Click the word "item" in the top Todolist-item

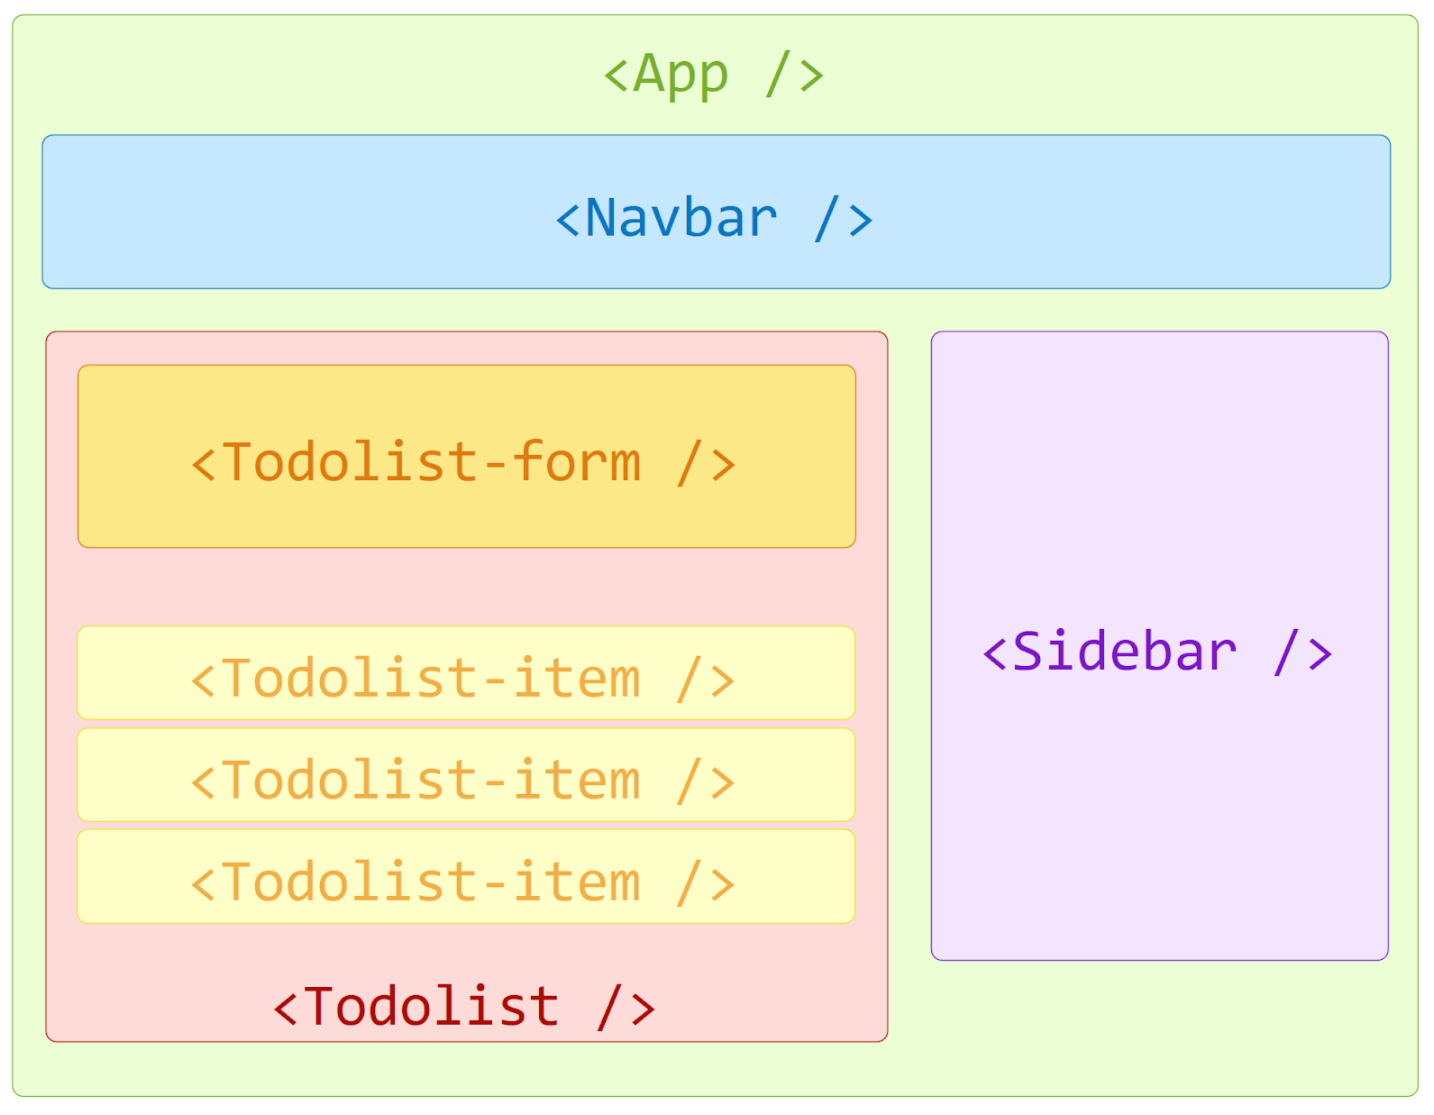(577, 679)
